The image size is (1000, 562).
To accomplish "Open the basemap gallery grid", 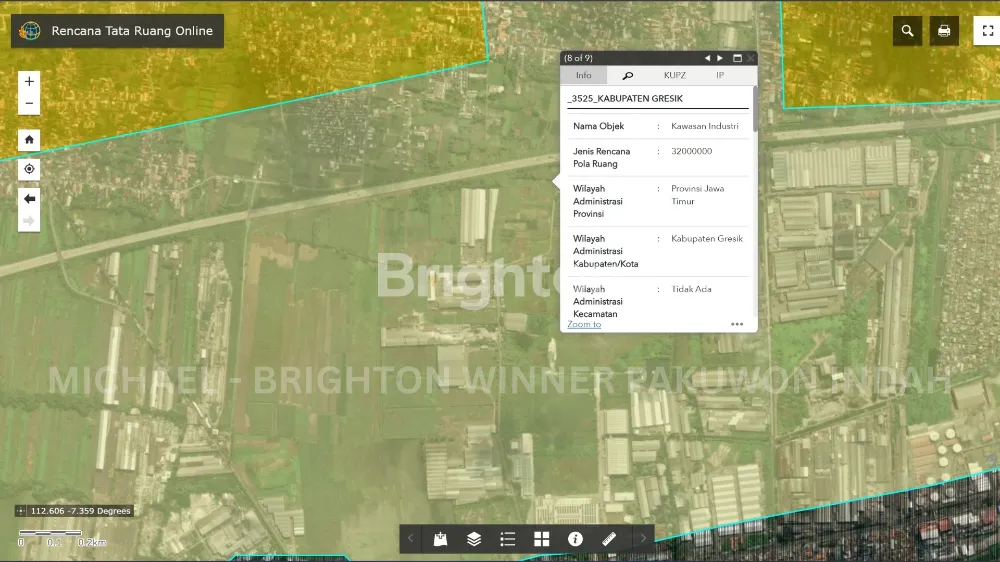I will [x=541, y=539].
